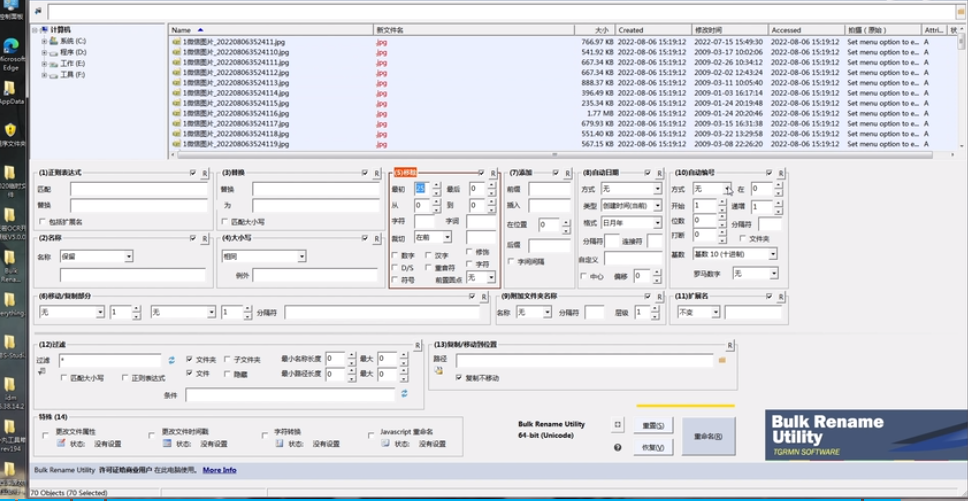Open the More Info link
Screen dimensions: 968x504
coord(219,469)
